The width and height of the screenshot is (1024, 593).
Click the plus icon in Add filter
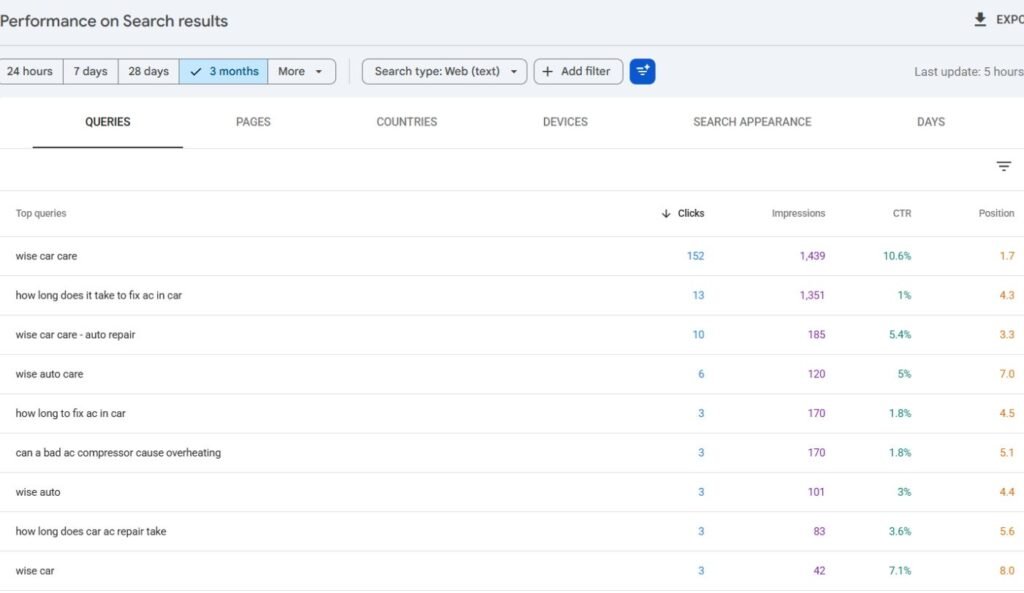pos(547,71)
